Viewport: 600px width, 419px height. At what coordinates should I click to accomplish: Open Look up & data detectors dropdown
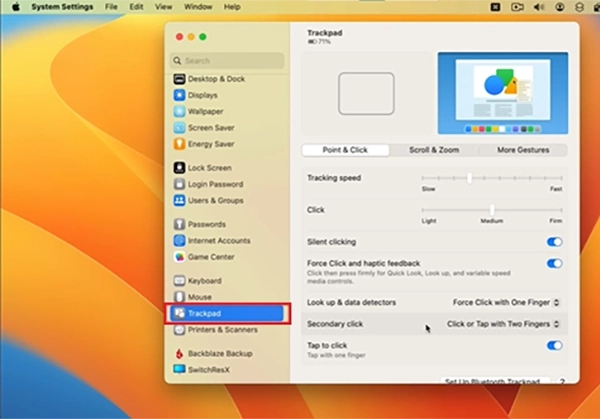point(506,302)
